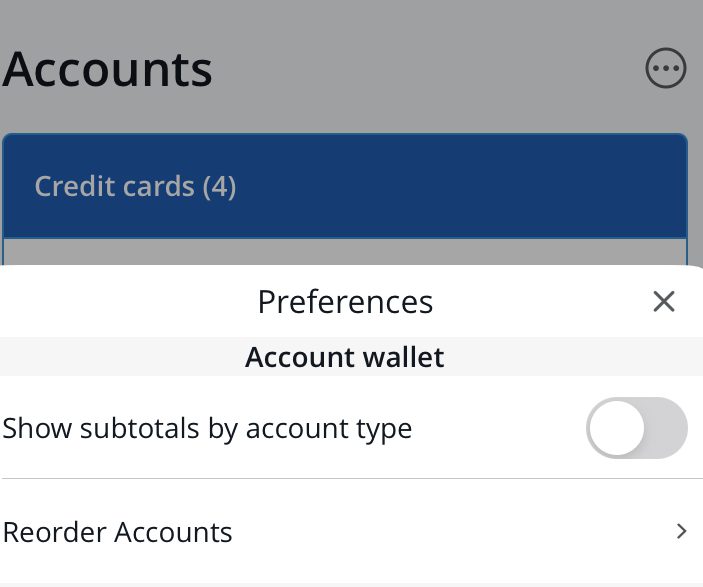The width and height of the screenshot is (703, 587).
Task: Click the empty right side of Credit cards bar
Action: pos(500,186)
